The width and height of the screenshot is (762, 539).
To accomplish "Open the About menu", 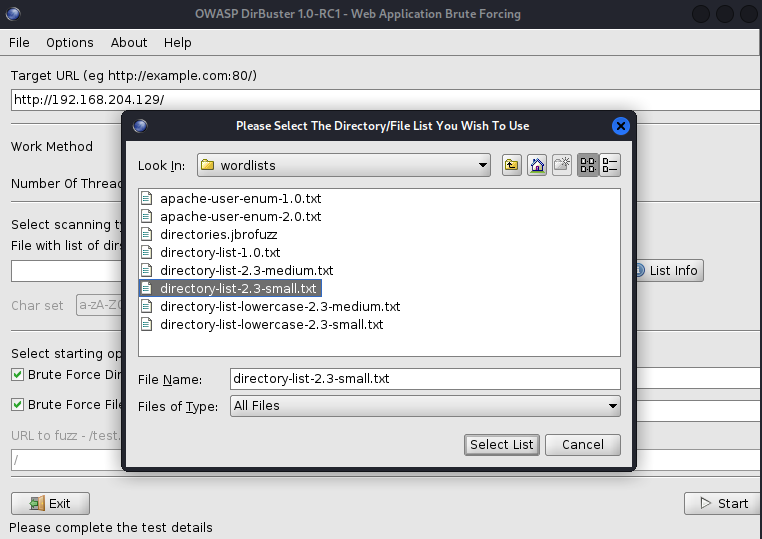I will (129, 43).
